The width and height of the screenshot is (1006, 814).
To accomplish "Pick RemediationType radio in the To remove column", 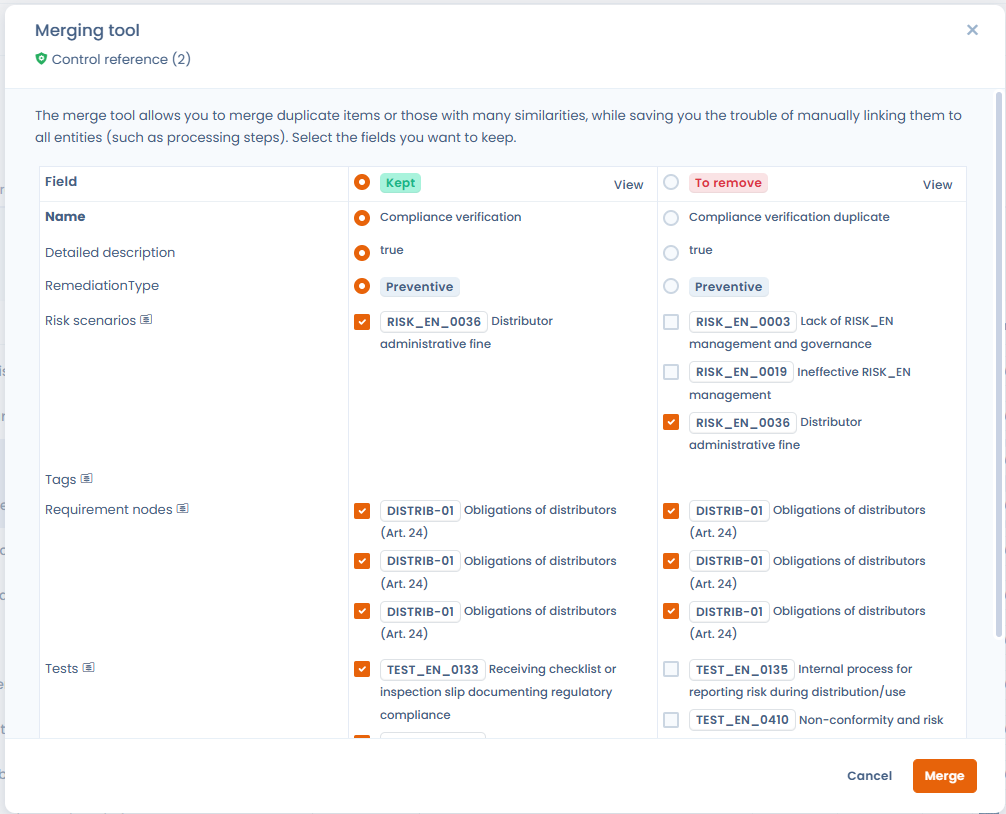I will [671, 286].
